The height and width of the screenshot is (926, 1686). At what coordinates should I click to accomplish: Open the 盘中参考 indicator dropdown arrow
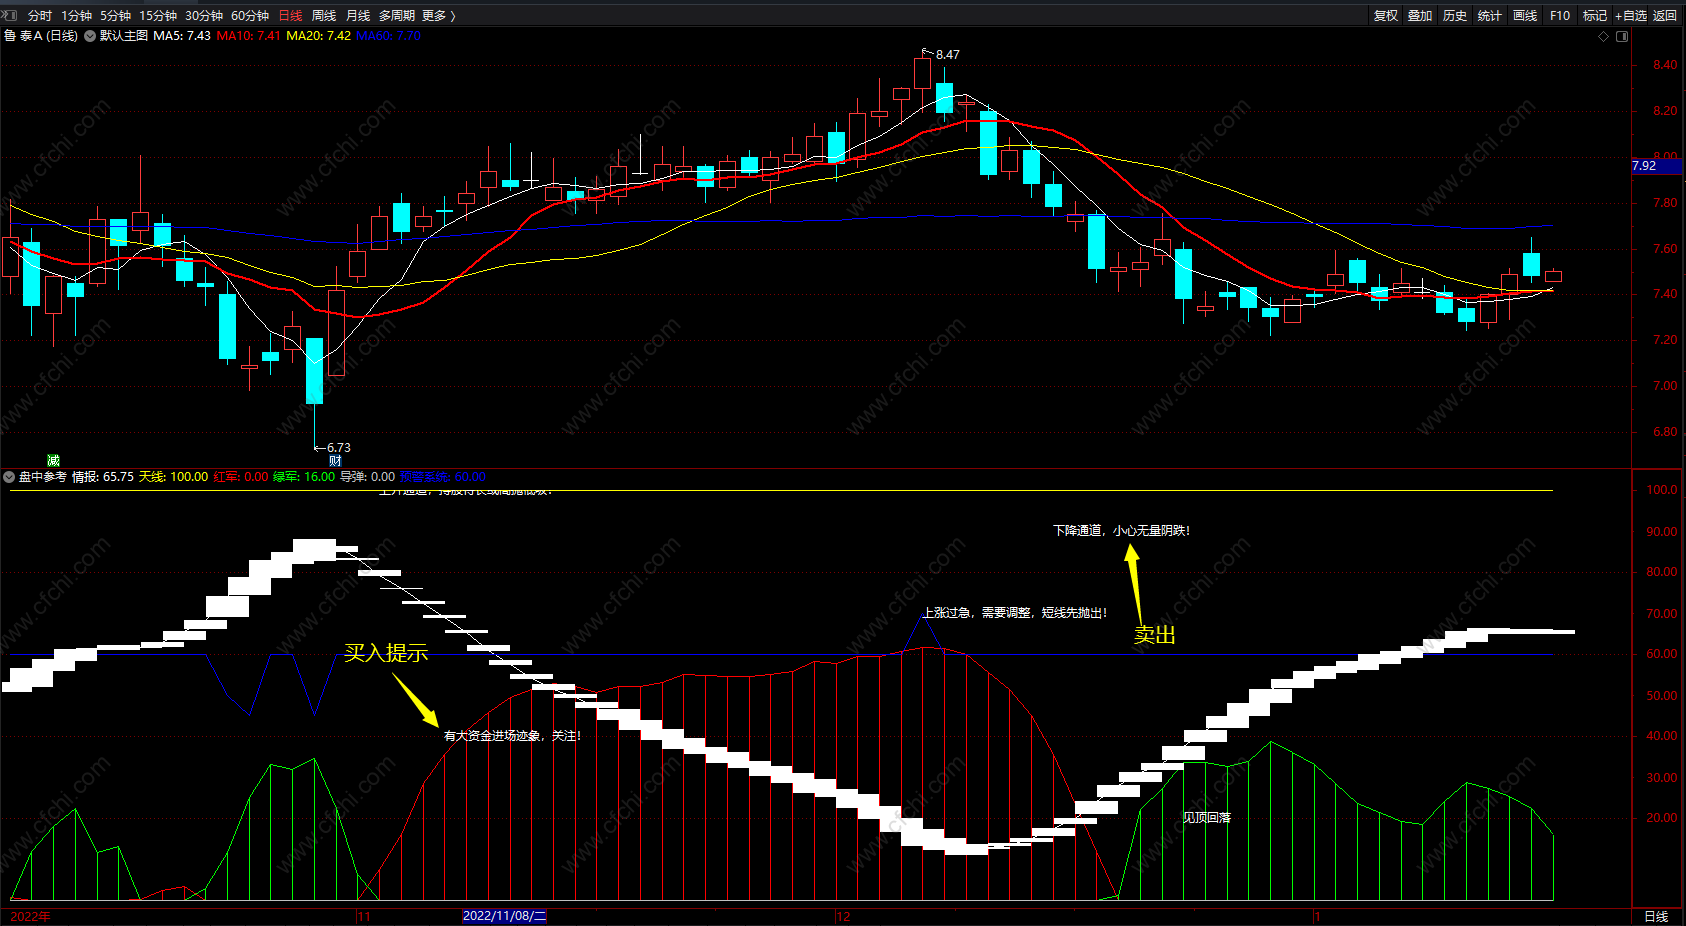coord(9,477)
